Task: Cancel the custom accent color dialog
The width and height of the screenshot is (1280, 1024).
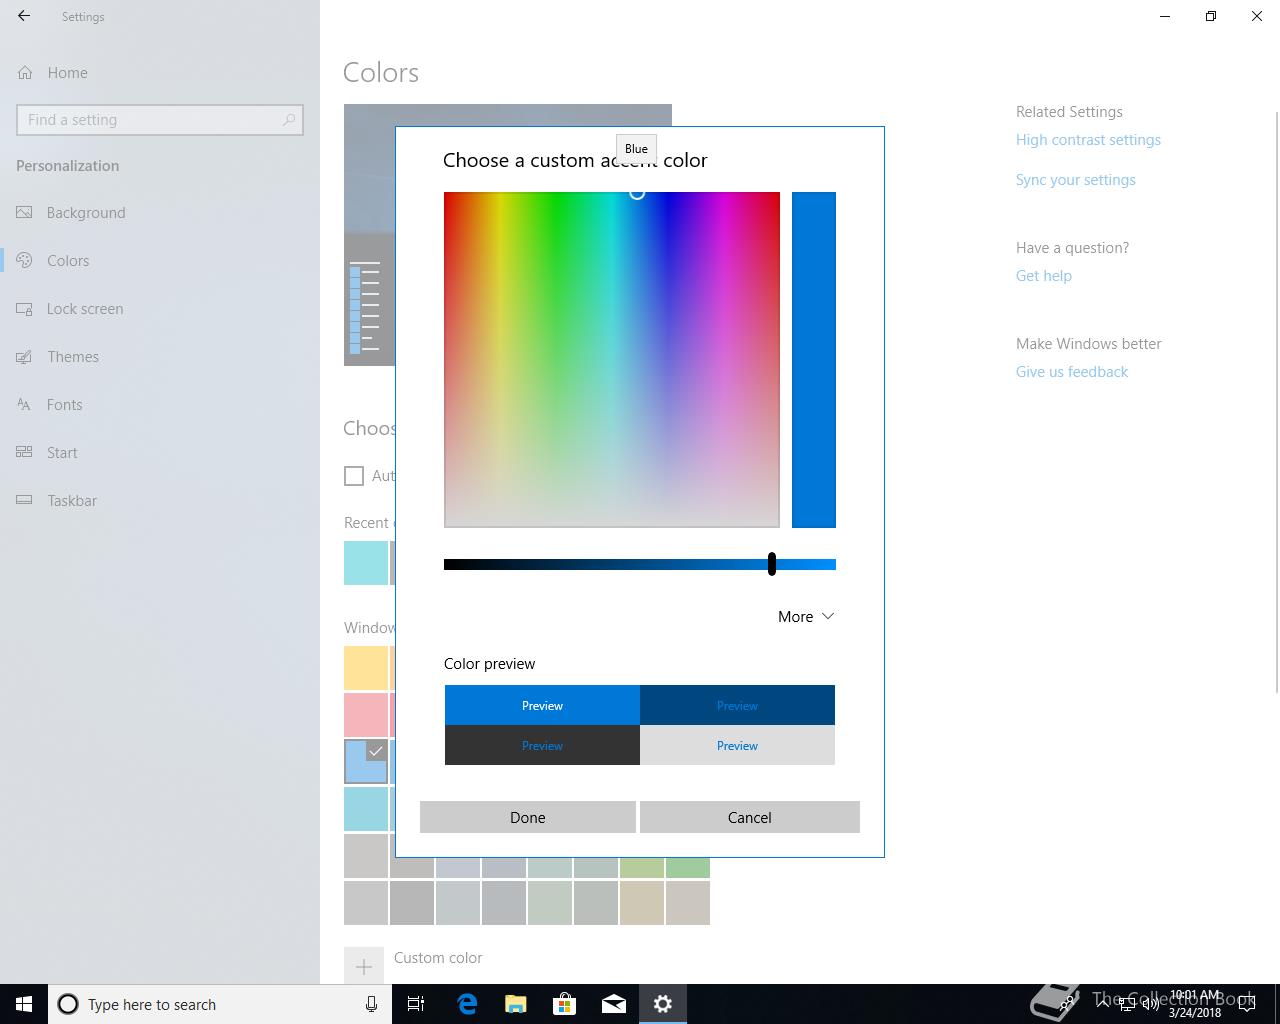Action: coord(750,817)
